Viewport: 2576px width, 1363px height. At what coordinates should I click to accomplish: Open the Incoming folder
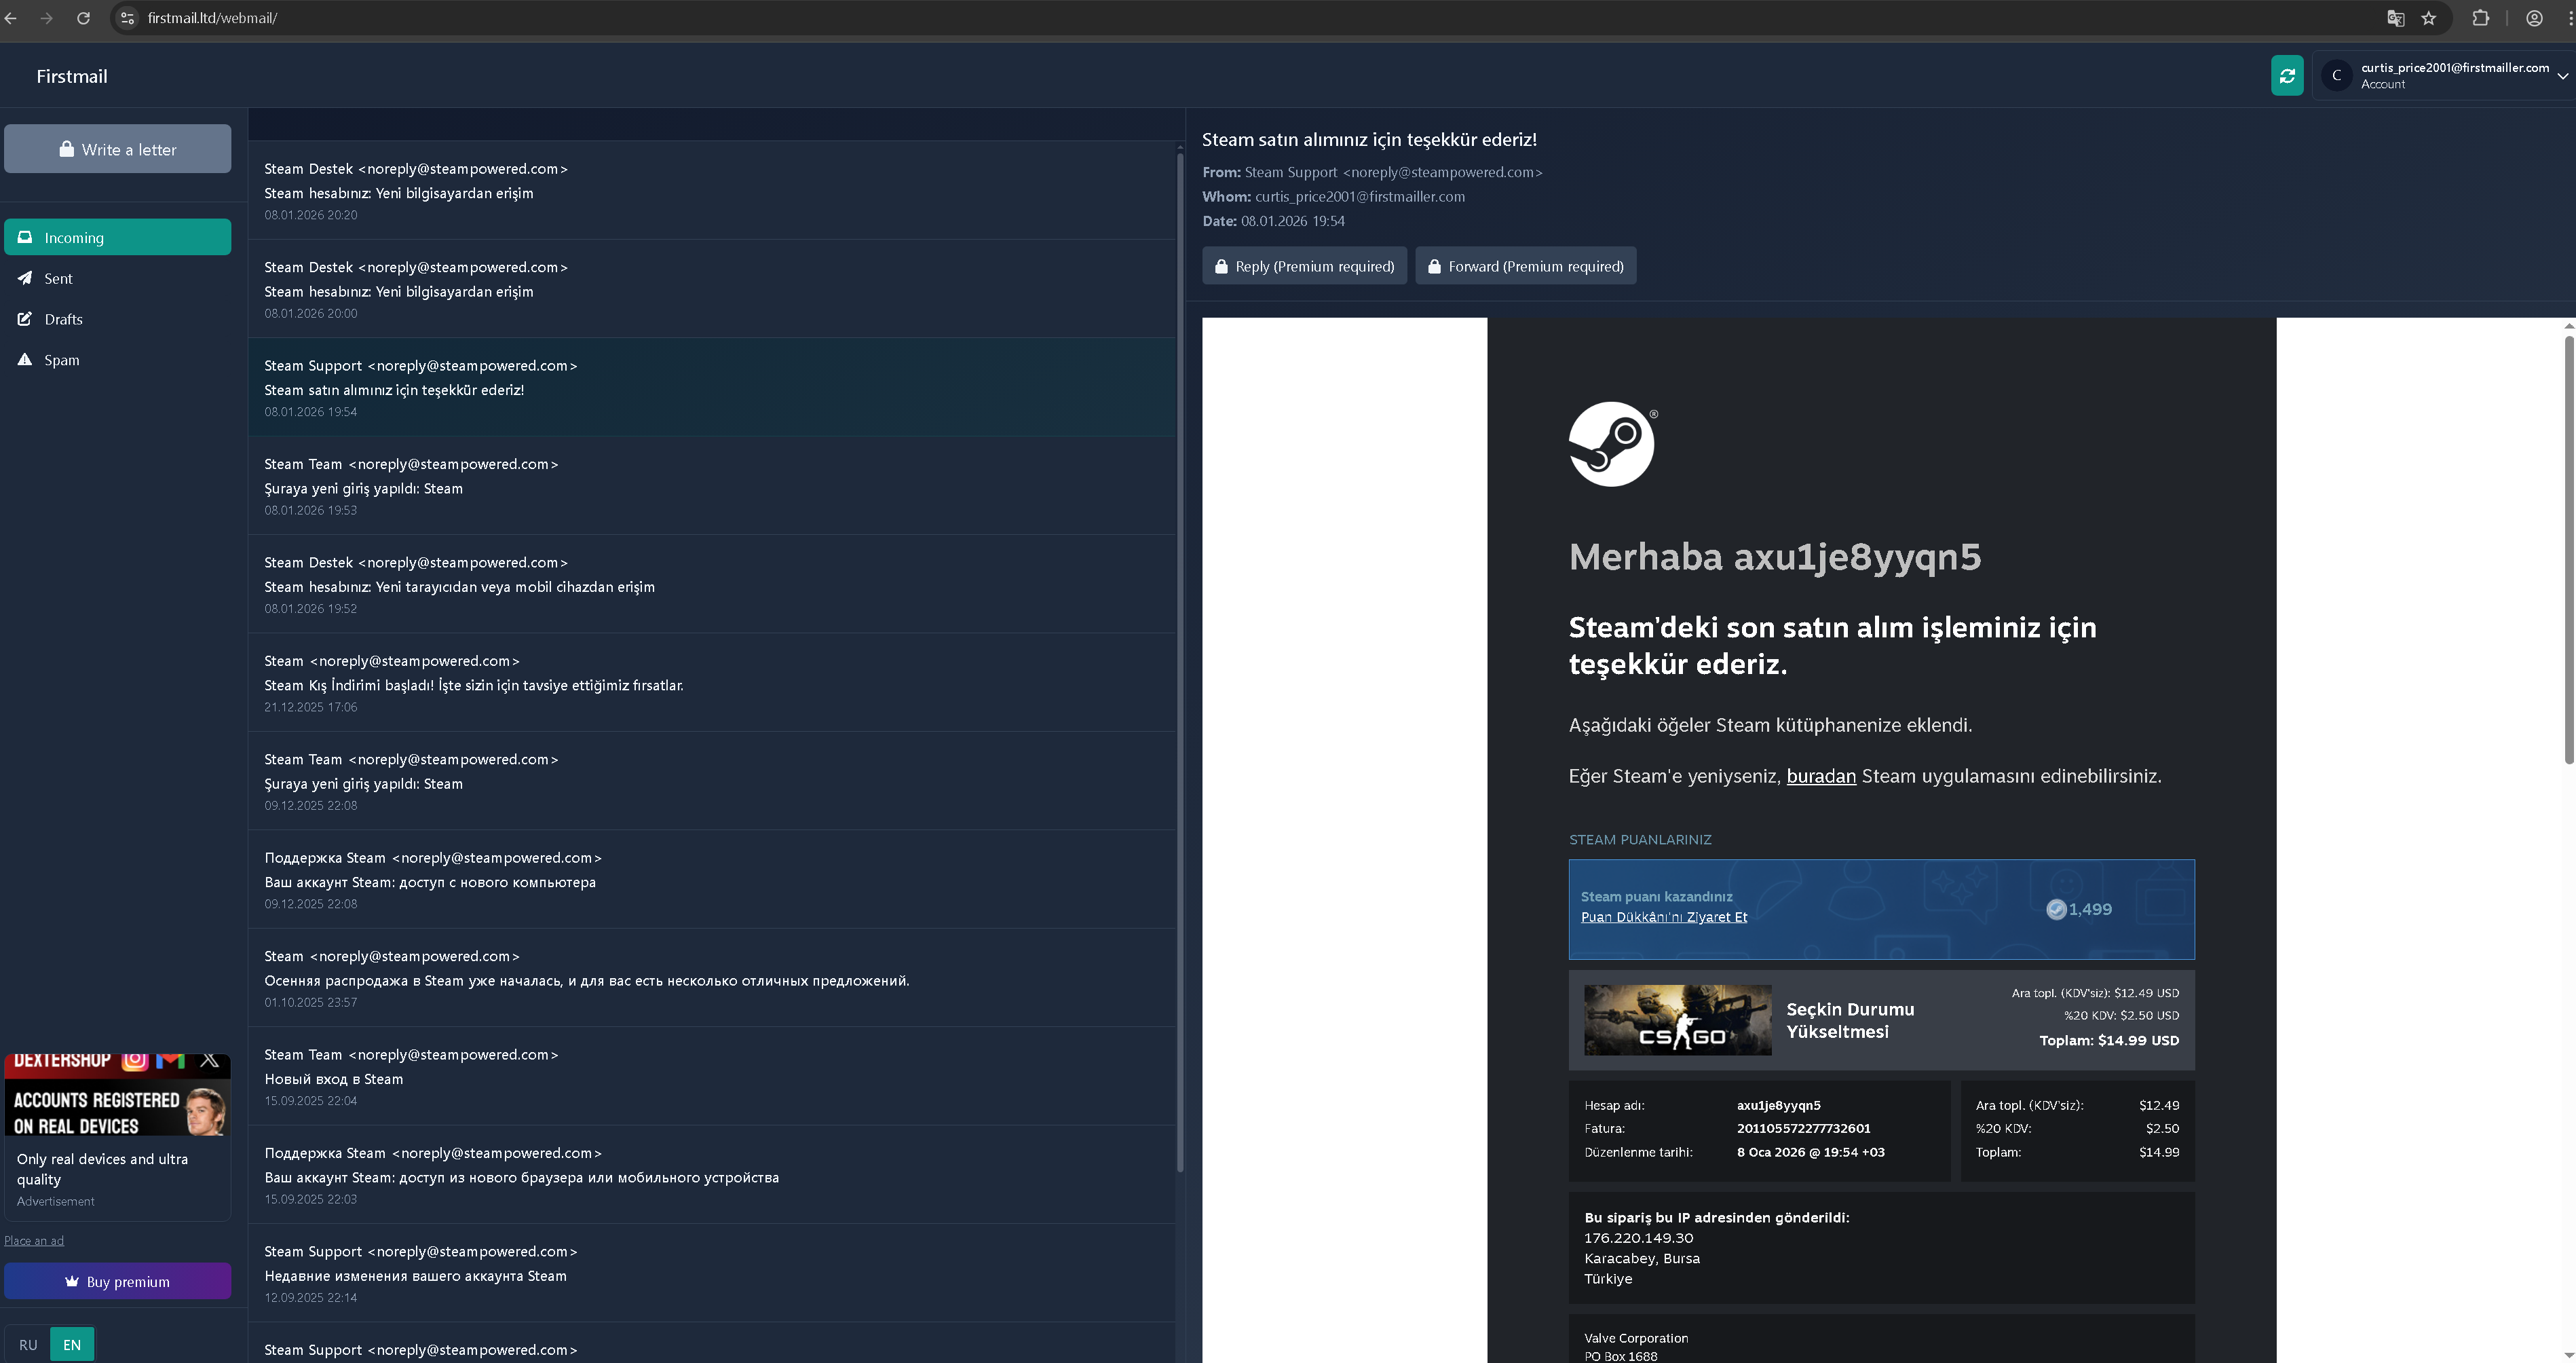[x=118, y=237]
